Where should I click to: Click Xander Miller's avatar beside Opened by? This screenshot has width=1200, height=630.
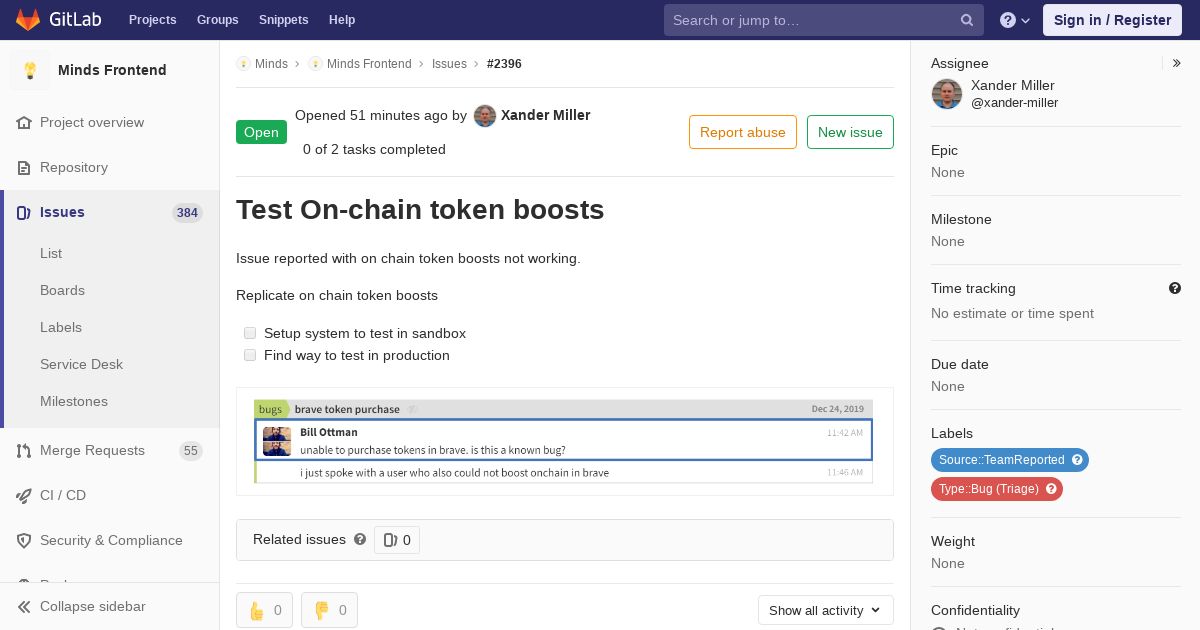pos(485,116)
